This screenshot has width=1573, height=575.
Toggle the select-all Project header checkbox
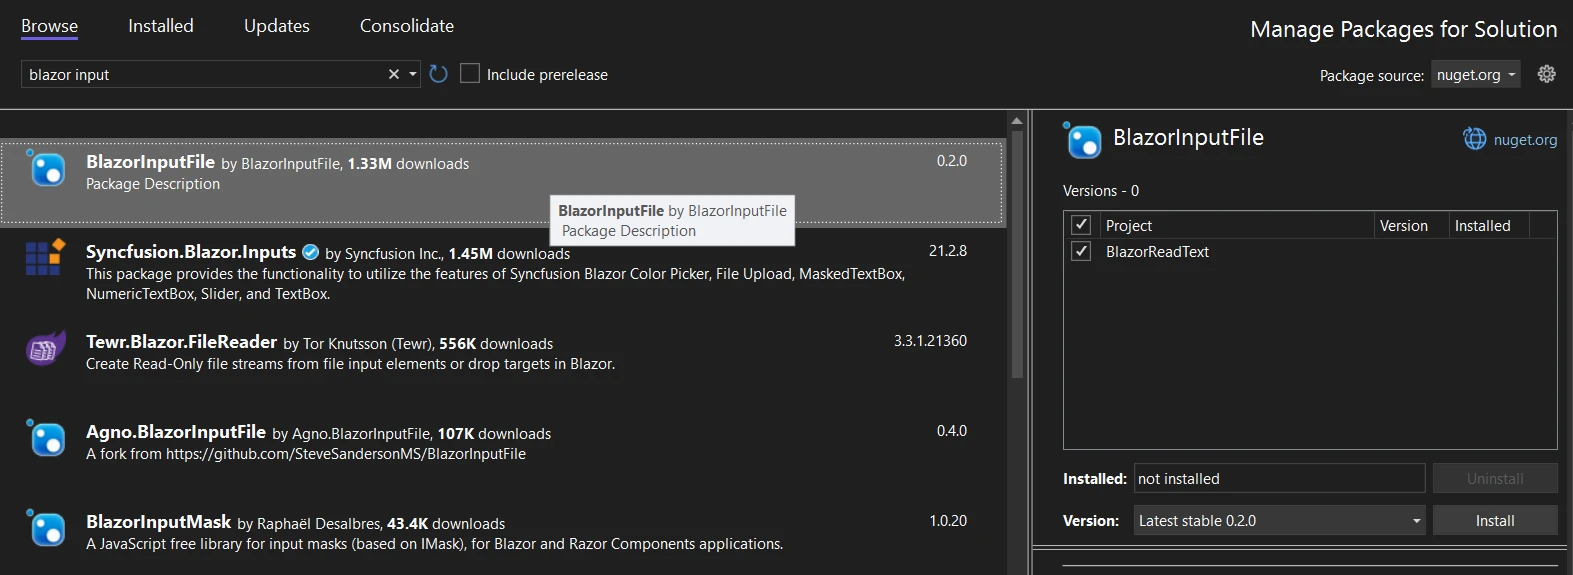coord(1081,225)
